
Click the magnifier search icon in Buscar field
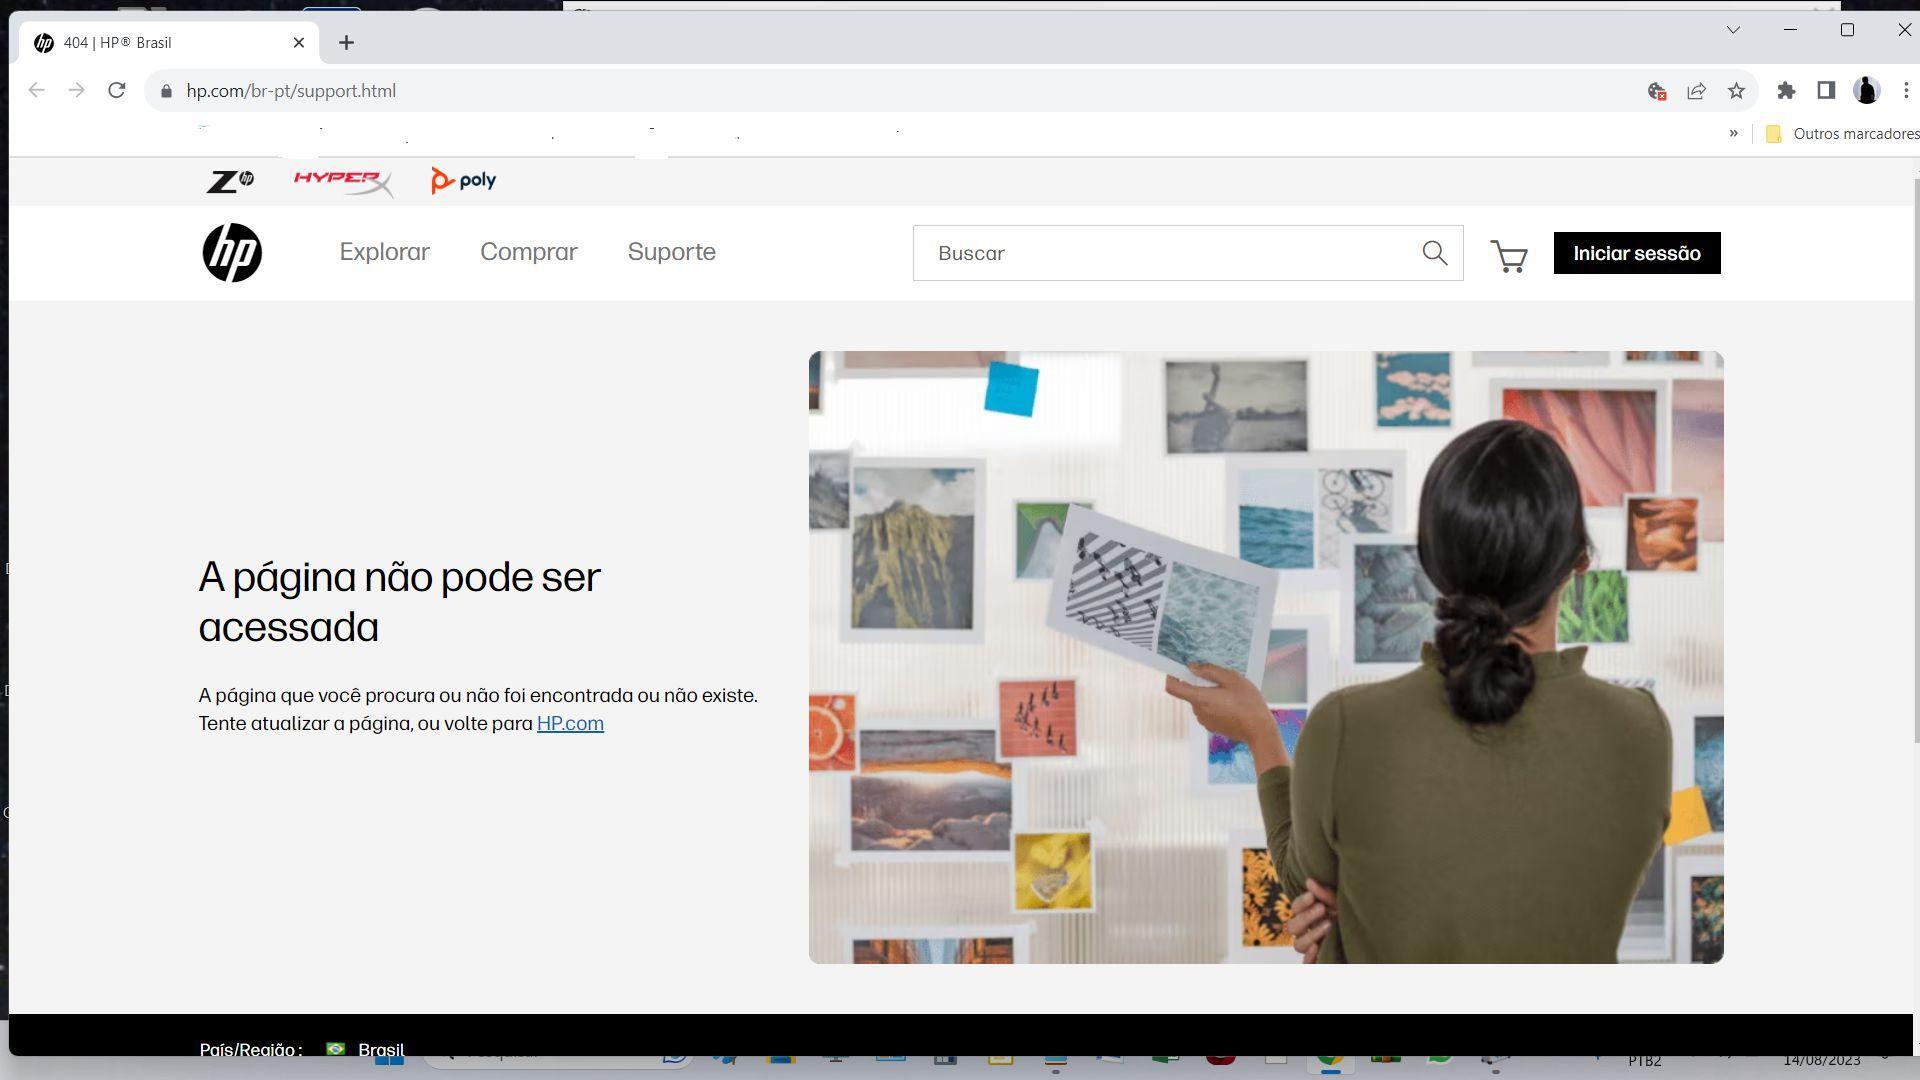pos(1435,253)
